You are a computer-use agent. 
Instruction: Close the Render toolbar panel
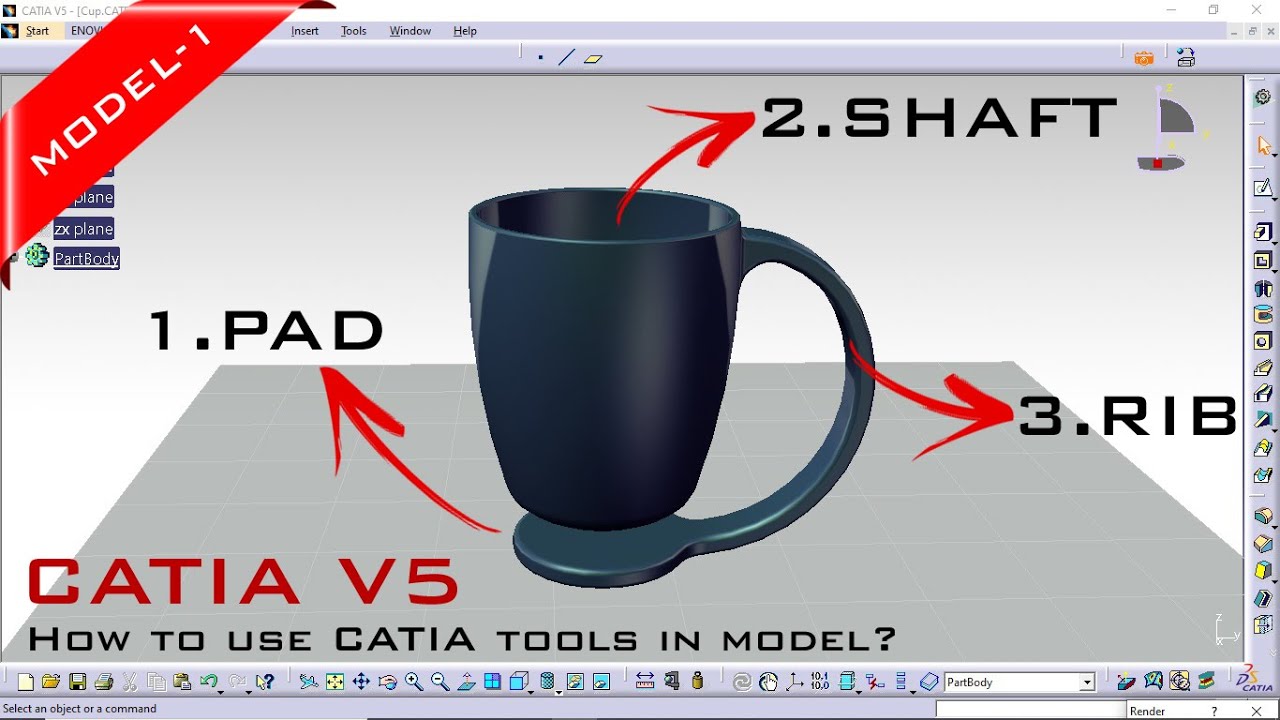tap(1257, 711)
